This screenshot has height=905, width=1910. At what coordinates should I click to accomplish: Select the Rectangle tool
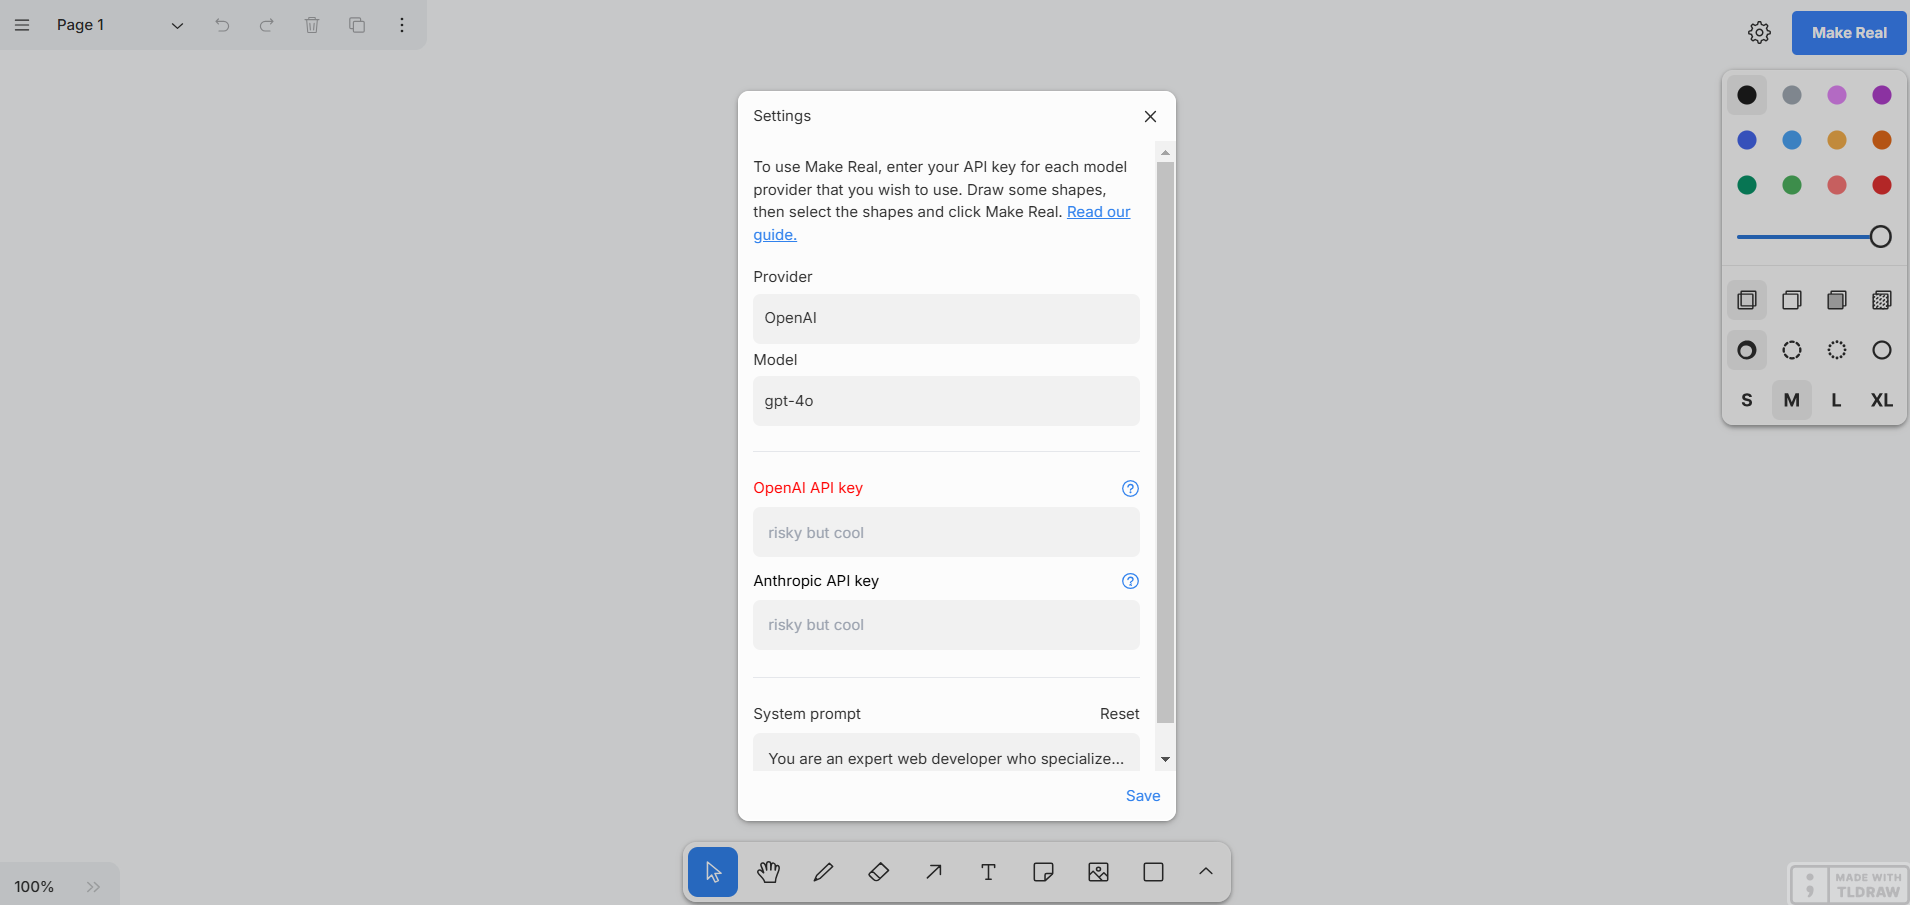1152,872
